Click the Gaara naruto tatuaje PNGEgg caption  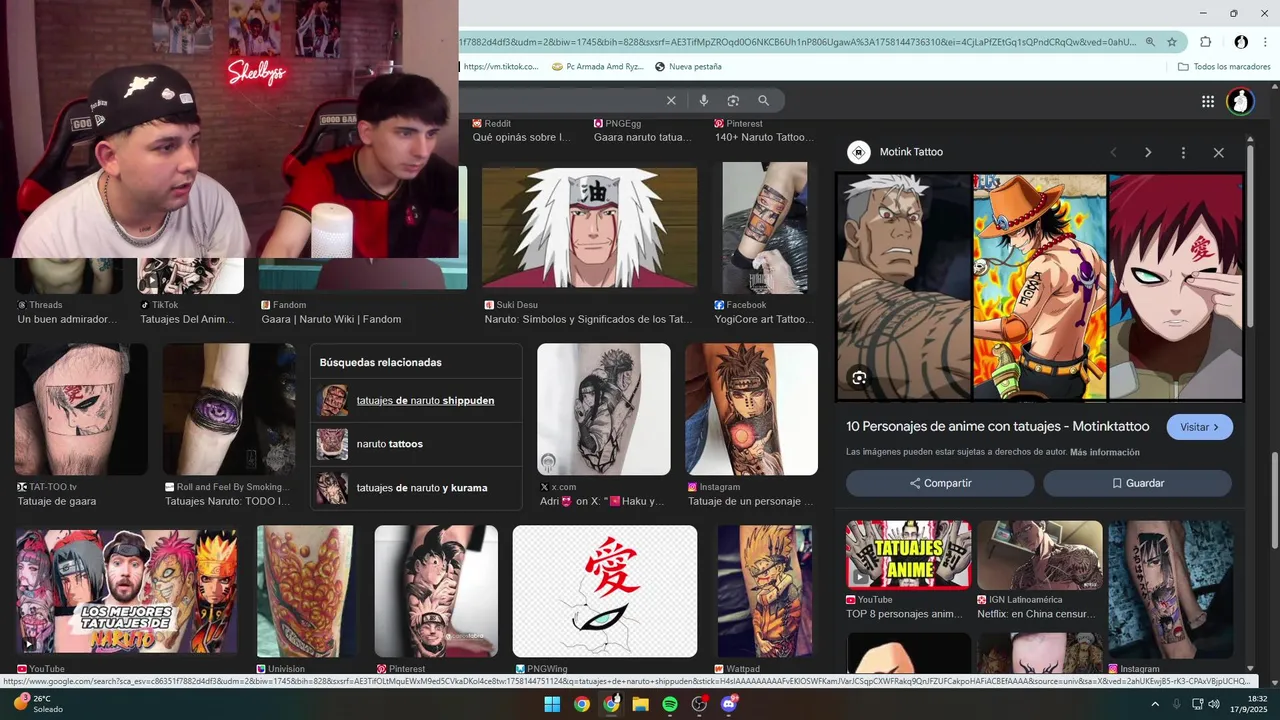[642, 138]
